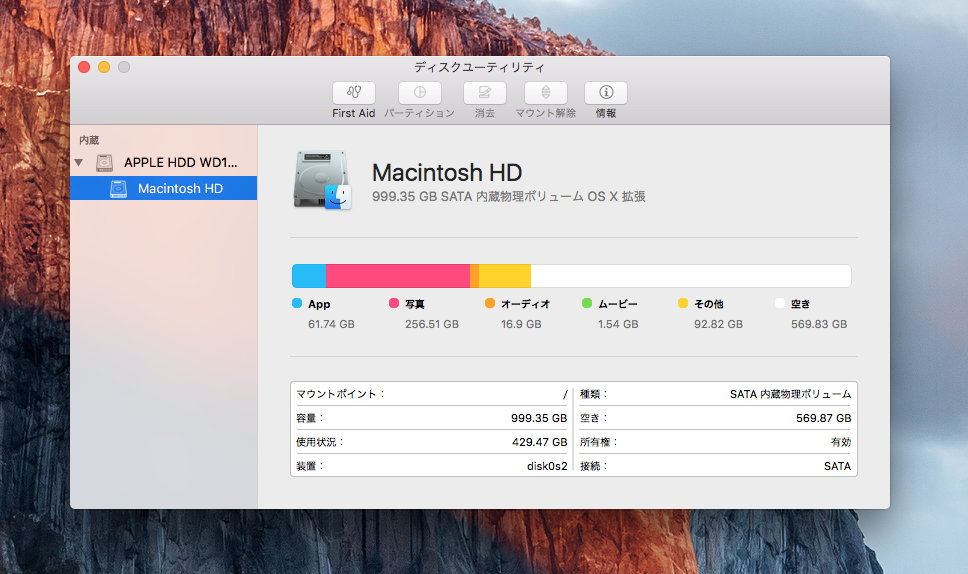Click the 空き table value 569.87 GB

pos(824,418)
